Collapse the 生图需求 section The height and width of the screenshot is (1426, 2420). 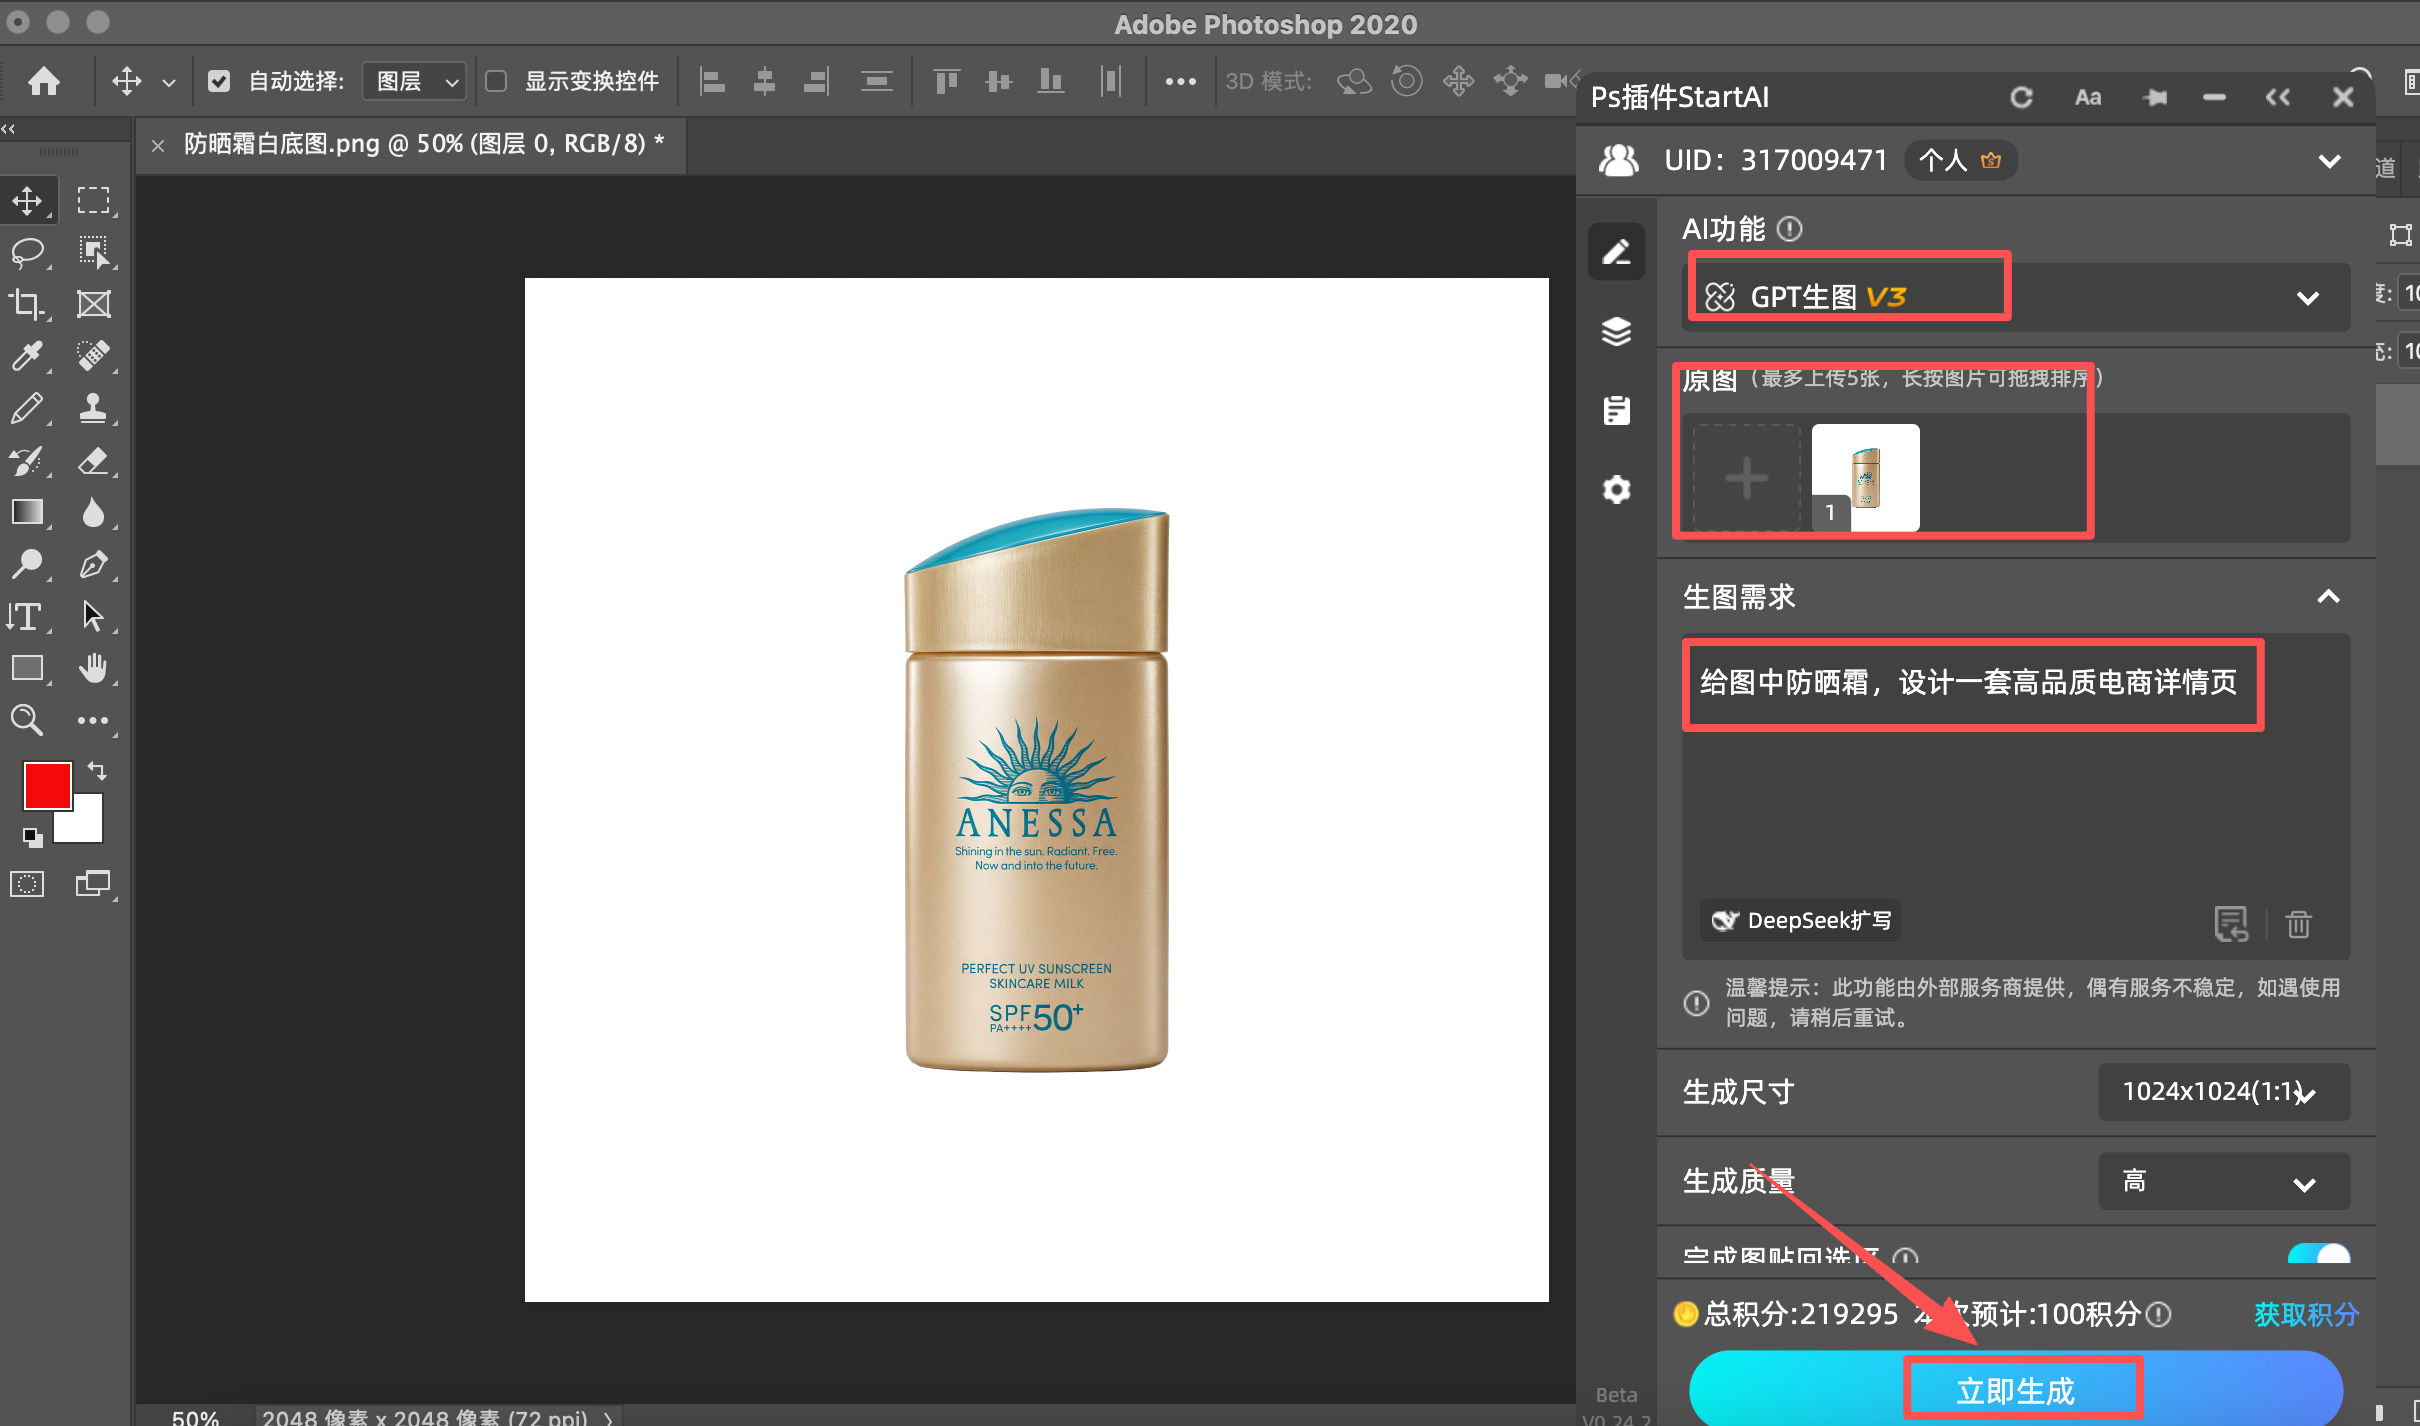2328,597
